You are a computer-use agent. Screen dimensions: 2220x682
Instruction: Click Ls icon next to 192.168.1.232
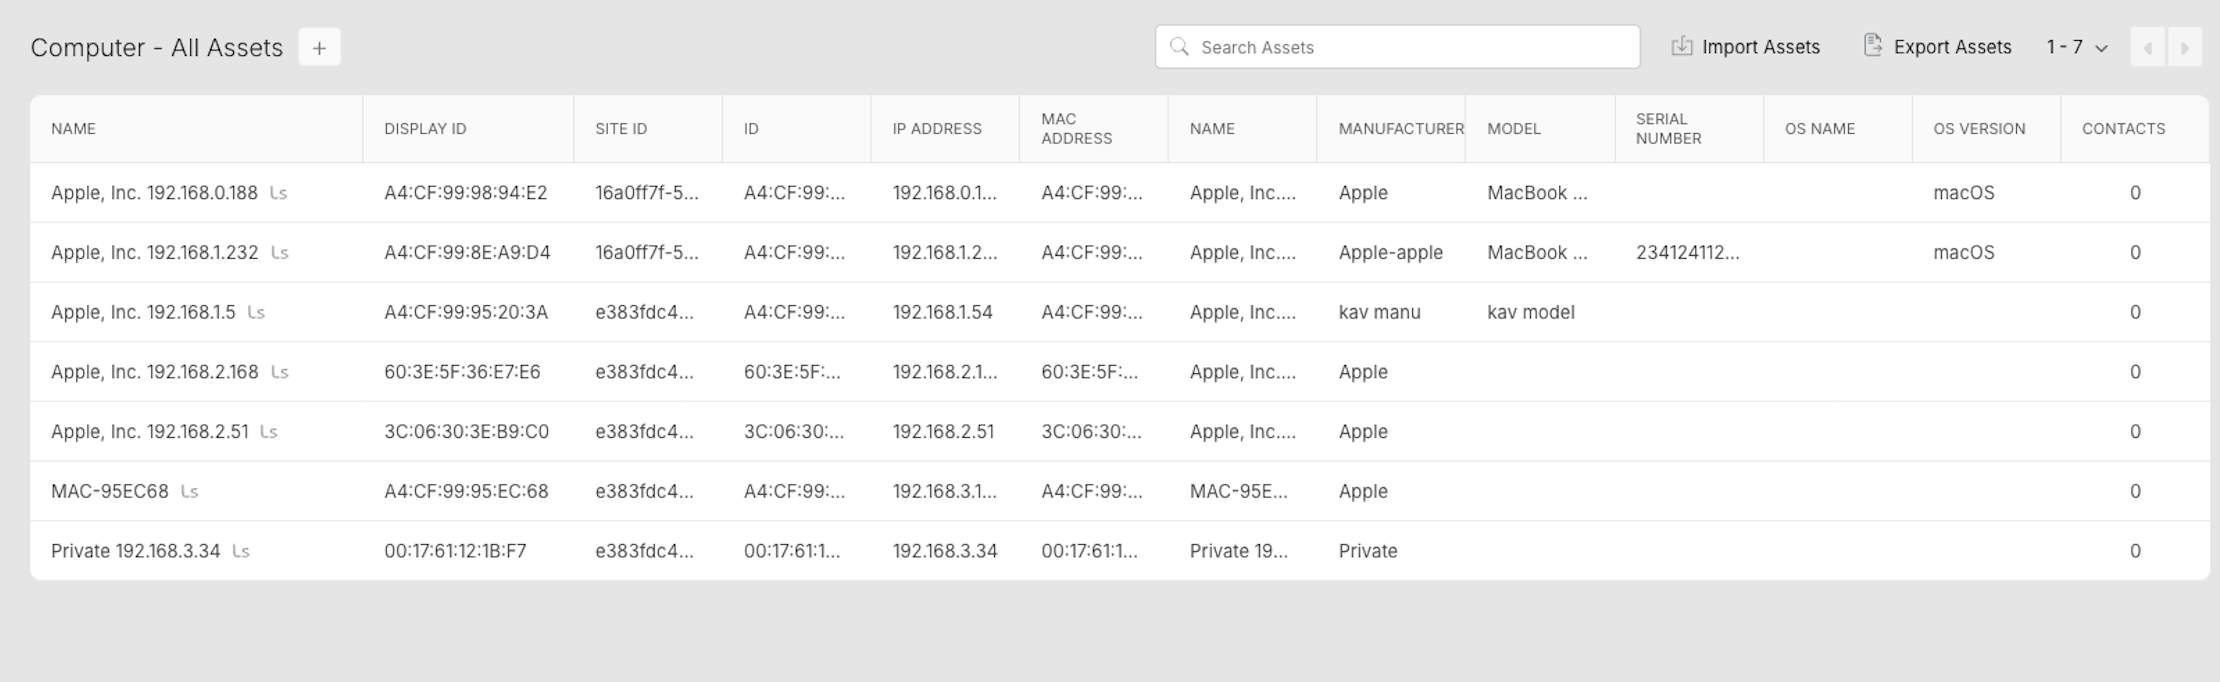coord(280,253)
